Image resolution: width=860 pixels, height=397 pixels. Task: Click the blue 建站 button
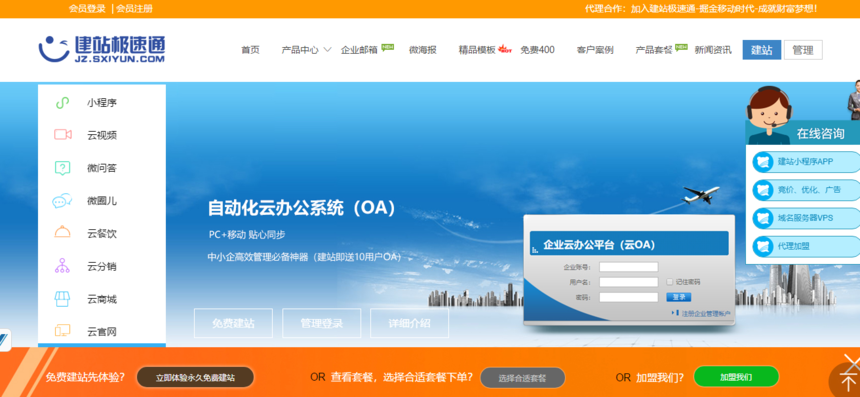tap(762, 50)
